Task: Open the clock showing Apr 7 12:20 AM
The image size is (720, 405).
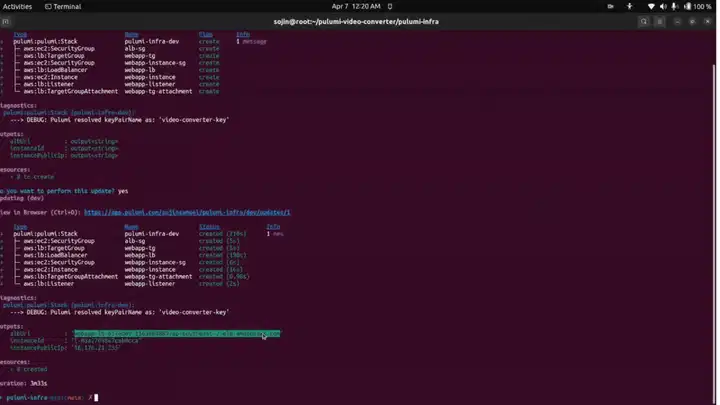Action: [356, 6]
